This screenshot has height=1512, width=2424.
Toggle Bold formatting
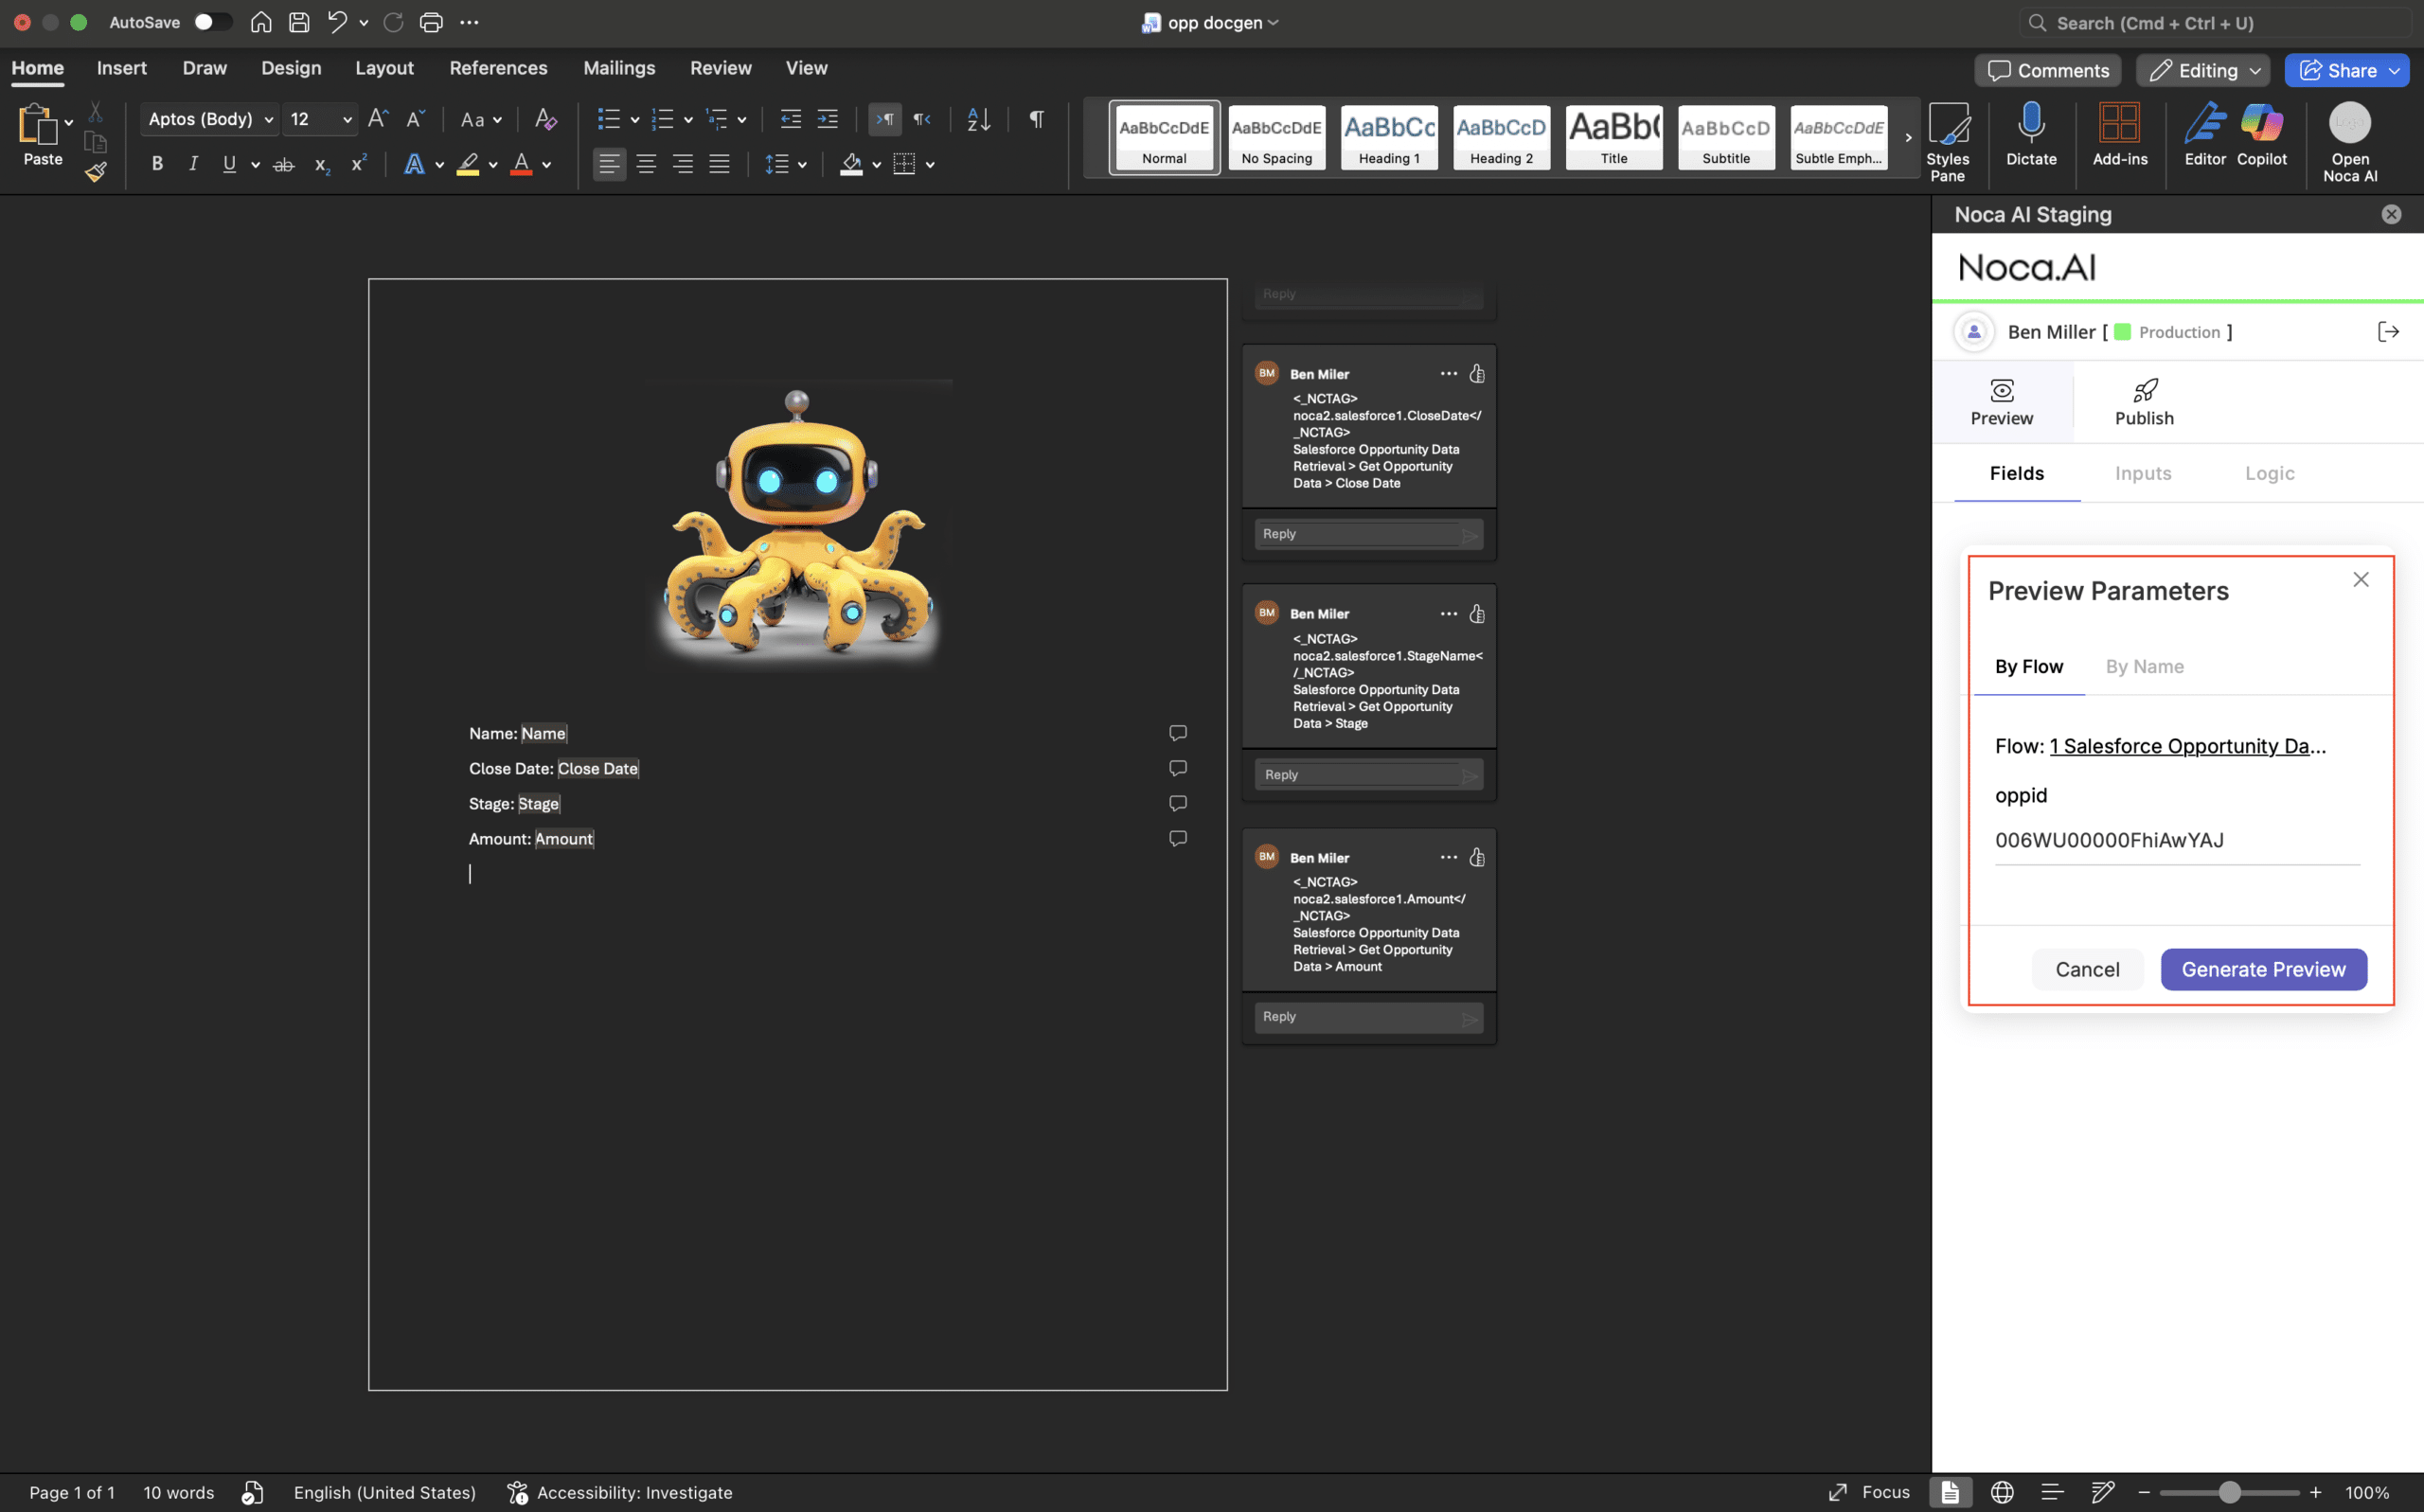[157, 164]
